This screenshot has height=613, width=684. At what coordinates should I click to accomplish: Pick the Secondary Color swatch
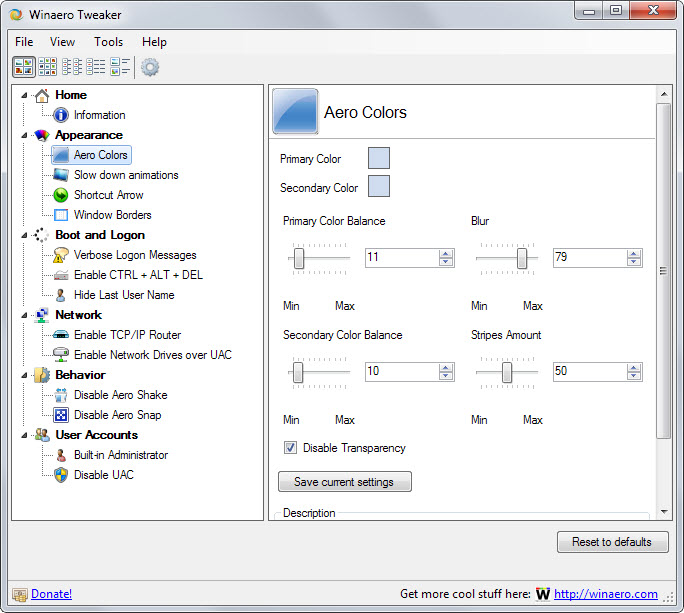coord(379,186)
